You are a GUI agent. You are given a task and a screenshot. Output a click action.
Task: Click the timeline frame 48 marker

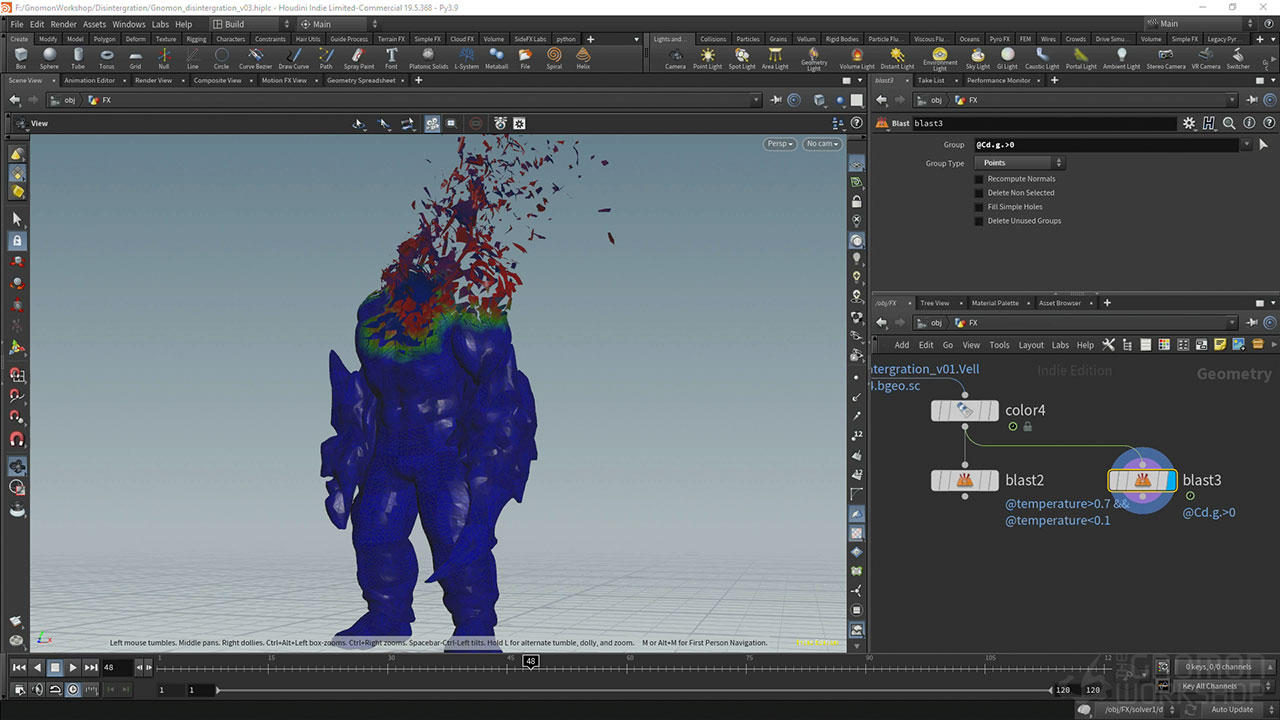pyautogui.click(x=531, y=662)
